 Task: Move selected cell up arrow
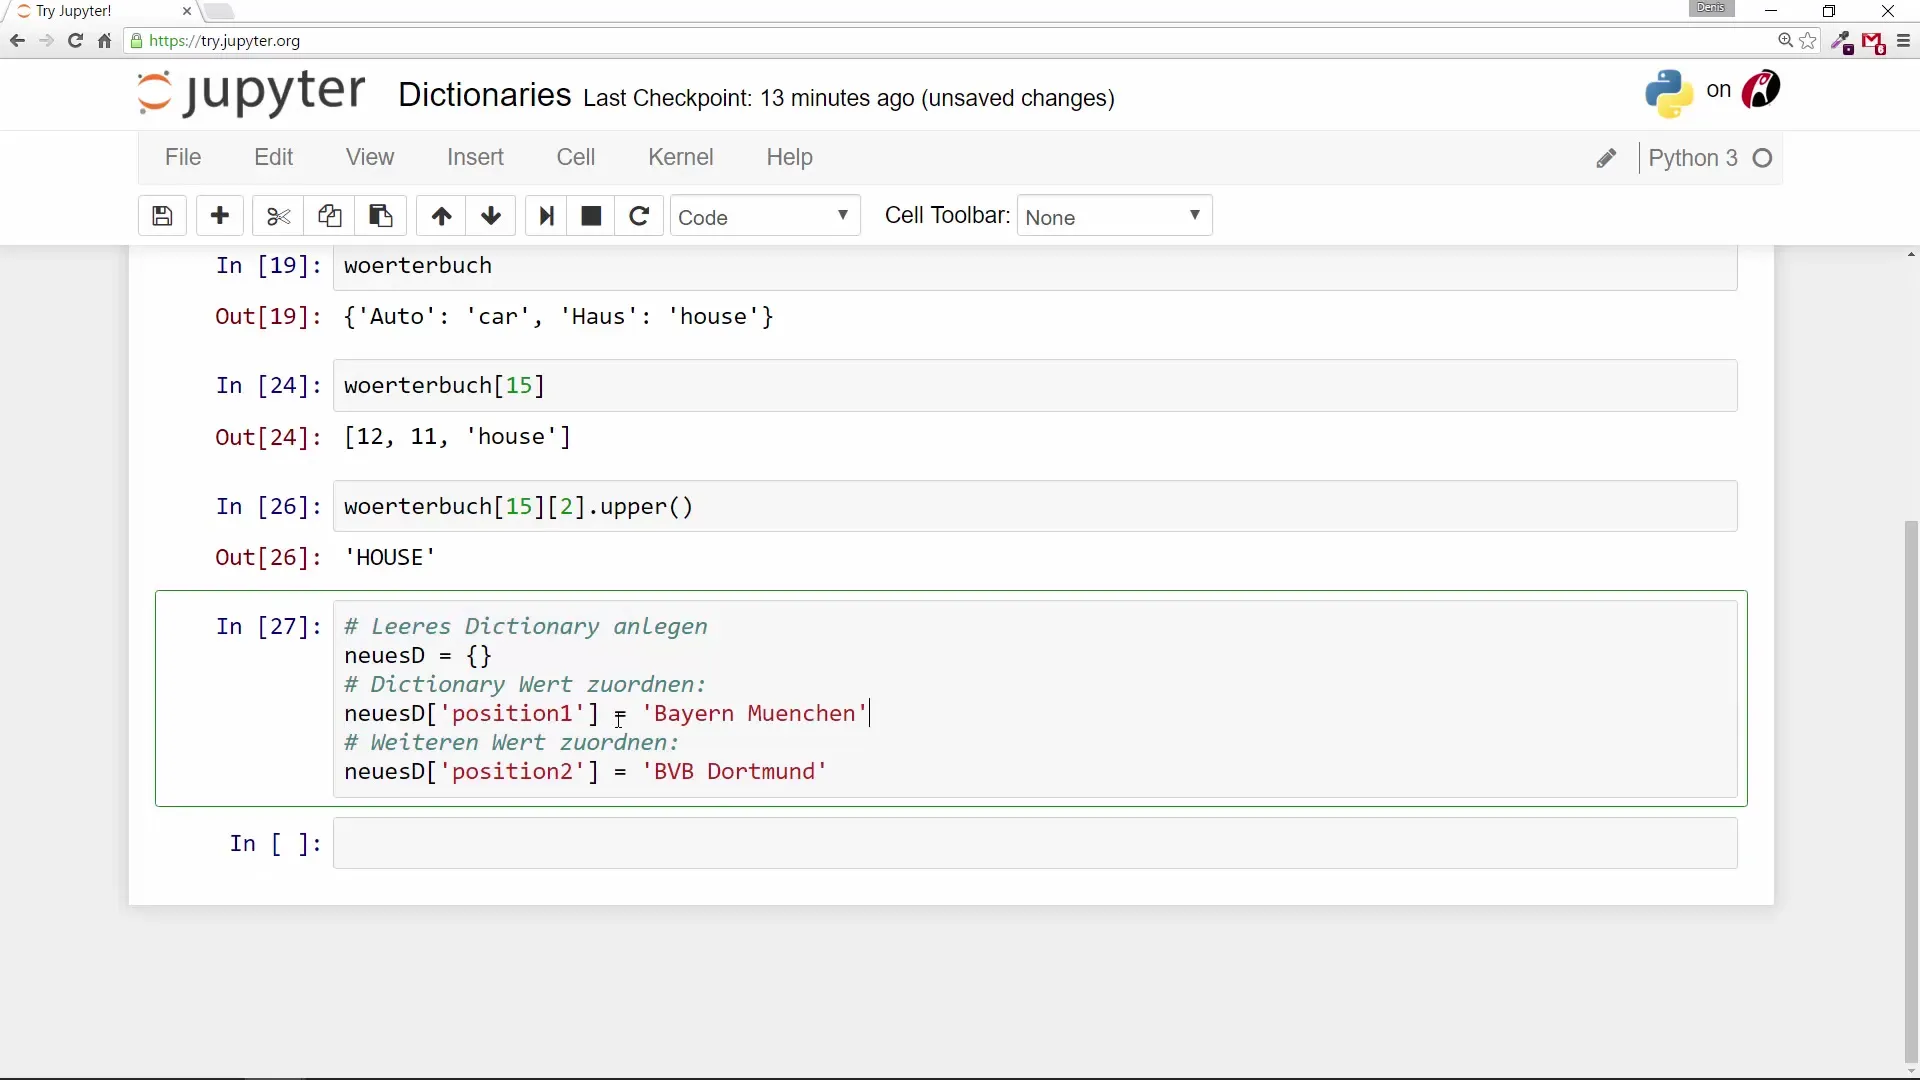(441, 216)
